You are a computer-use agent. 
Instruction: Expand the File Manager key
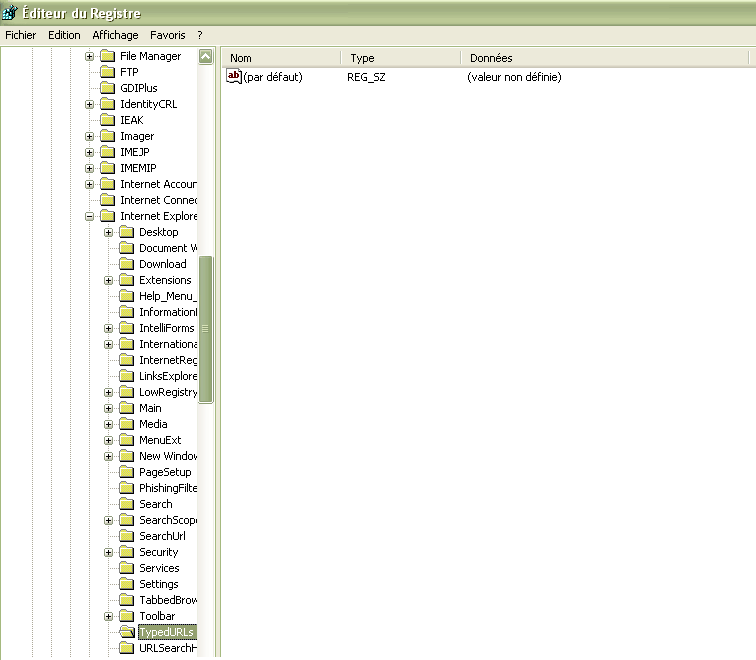tap(89, 56)
